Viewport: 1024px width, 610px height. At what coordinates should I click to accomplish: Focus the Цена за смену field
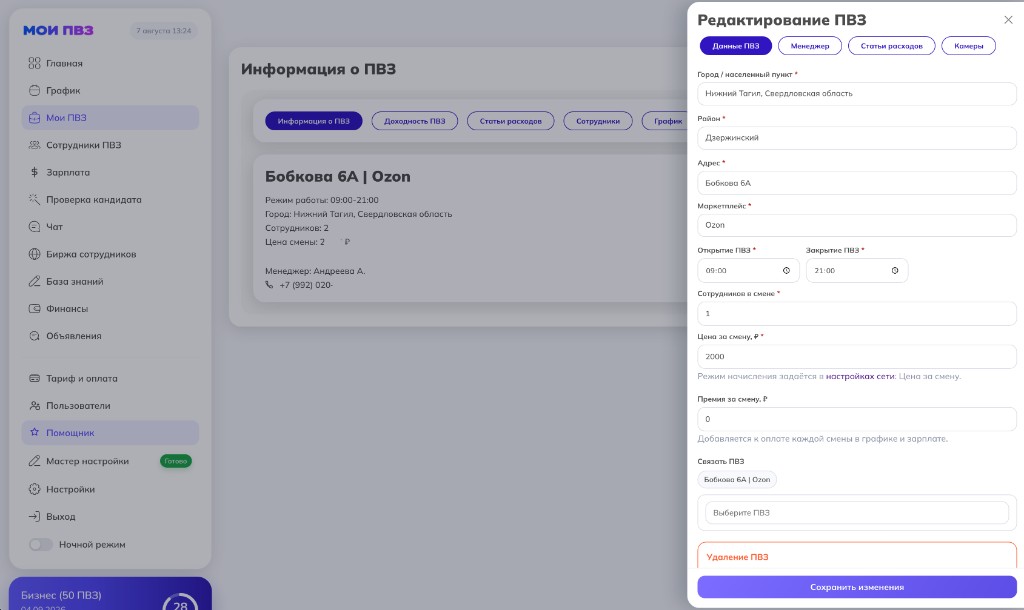[x=857, y=357]
